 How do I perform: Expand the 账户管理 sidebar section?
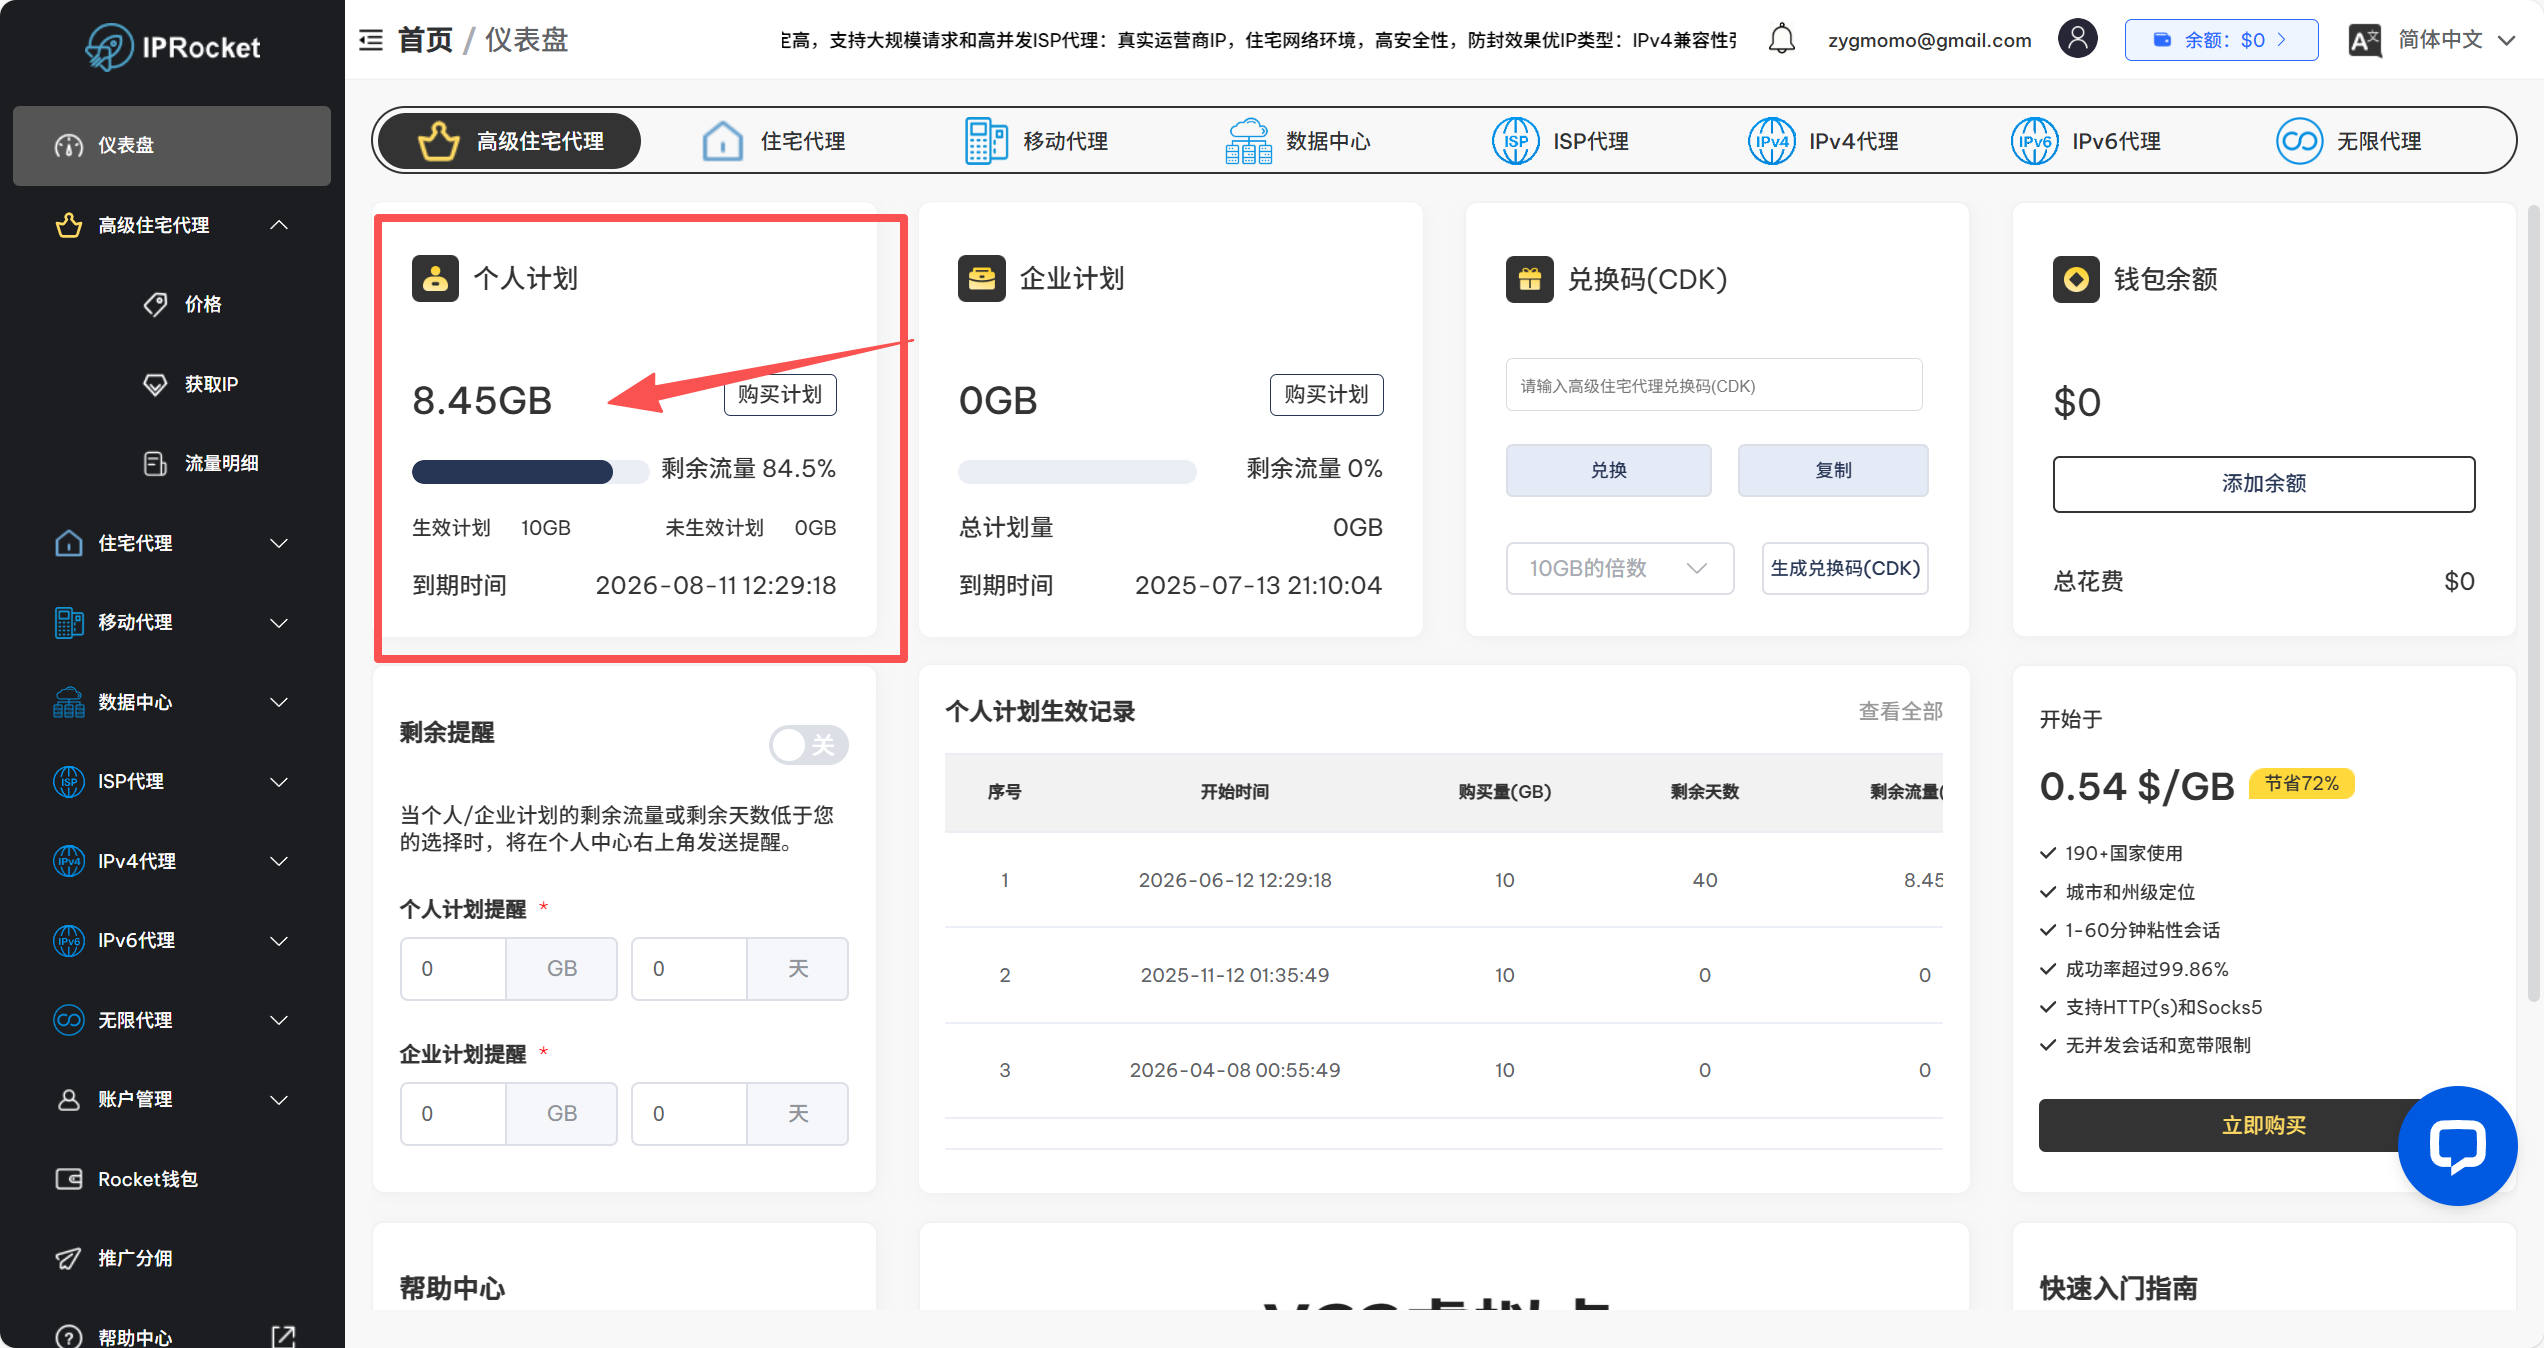279,1099
